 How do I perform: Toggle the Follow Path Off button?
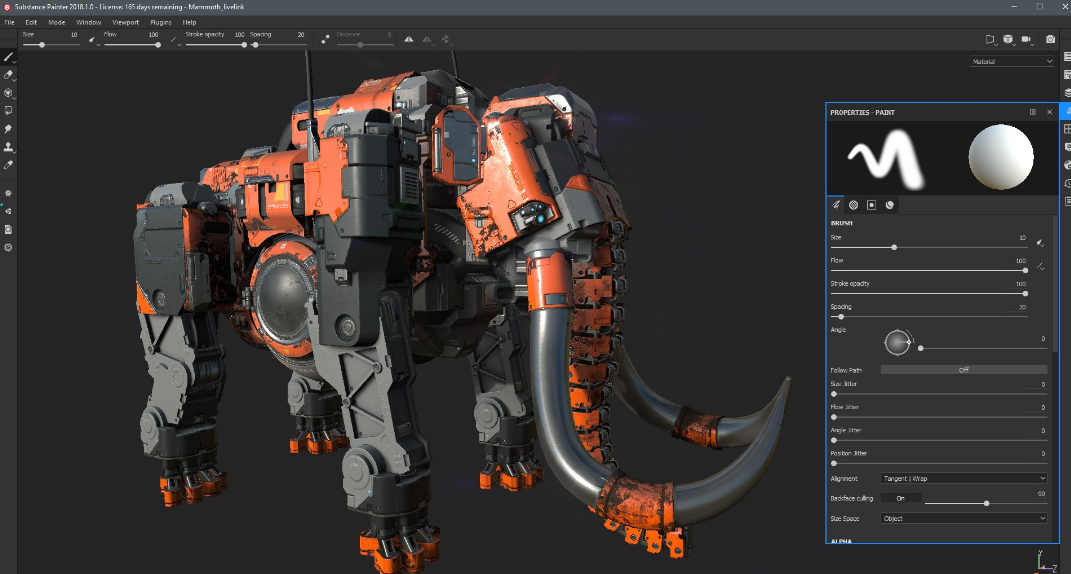(963, 369)
